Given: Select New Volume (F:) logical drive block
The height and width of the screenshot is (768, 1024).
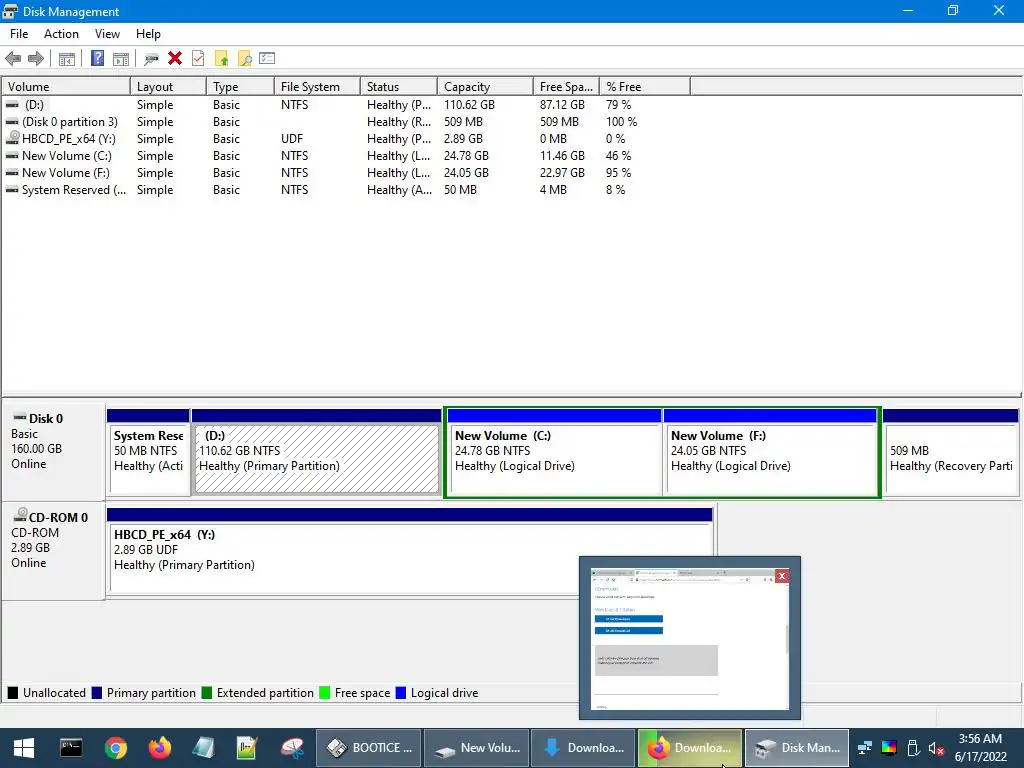Looking at the screenshot, I should coord(770,452).
